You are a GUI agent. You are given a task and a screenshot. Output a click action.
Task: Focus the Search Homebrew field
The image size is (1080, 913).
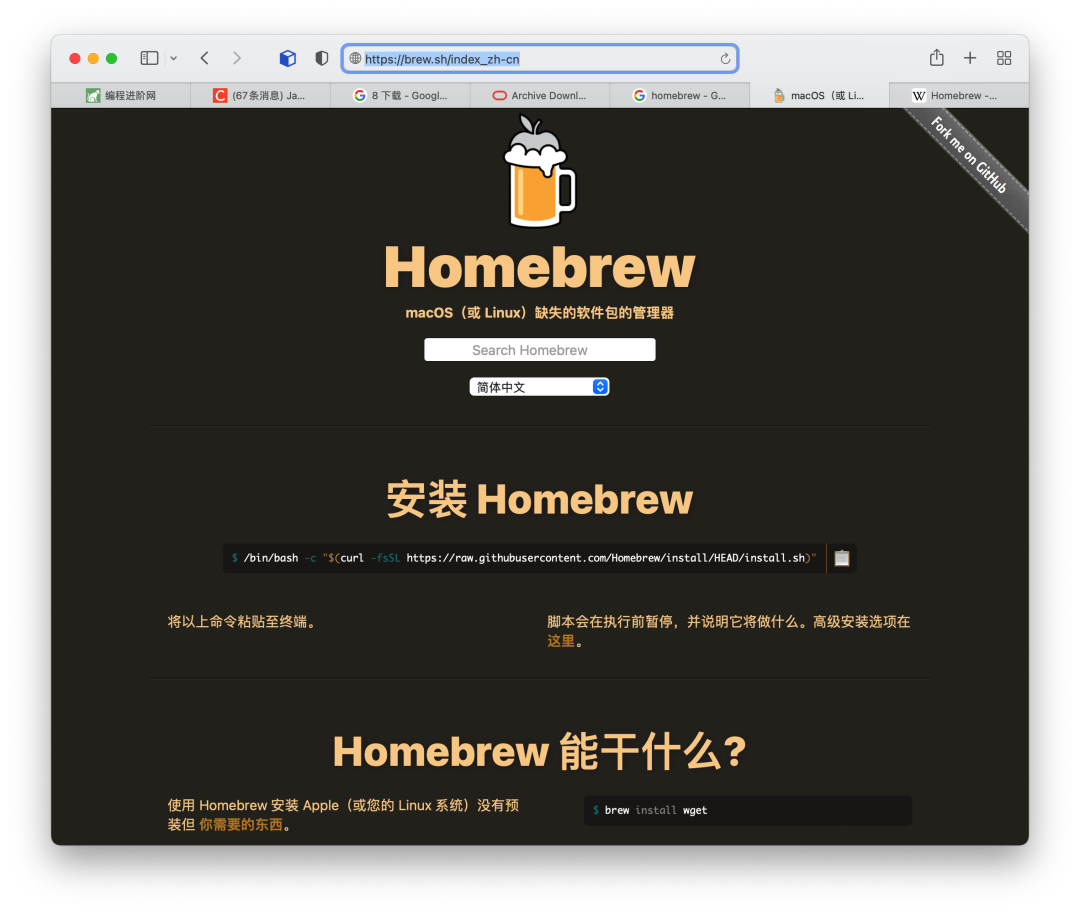pos(540,350)
